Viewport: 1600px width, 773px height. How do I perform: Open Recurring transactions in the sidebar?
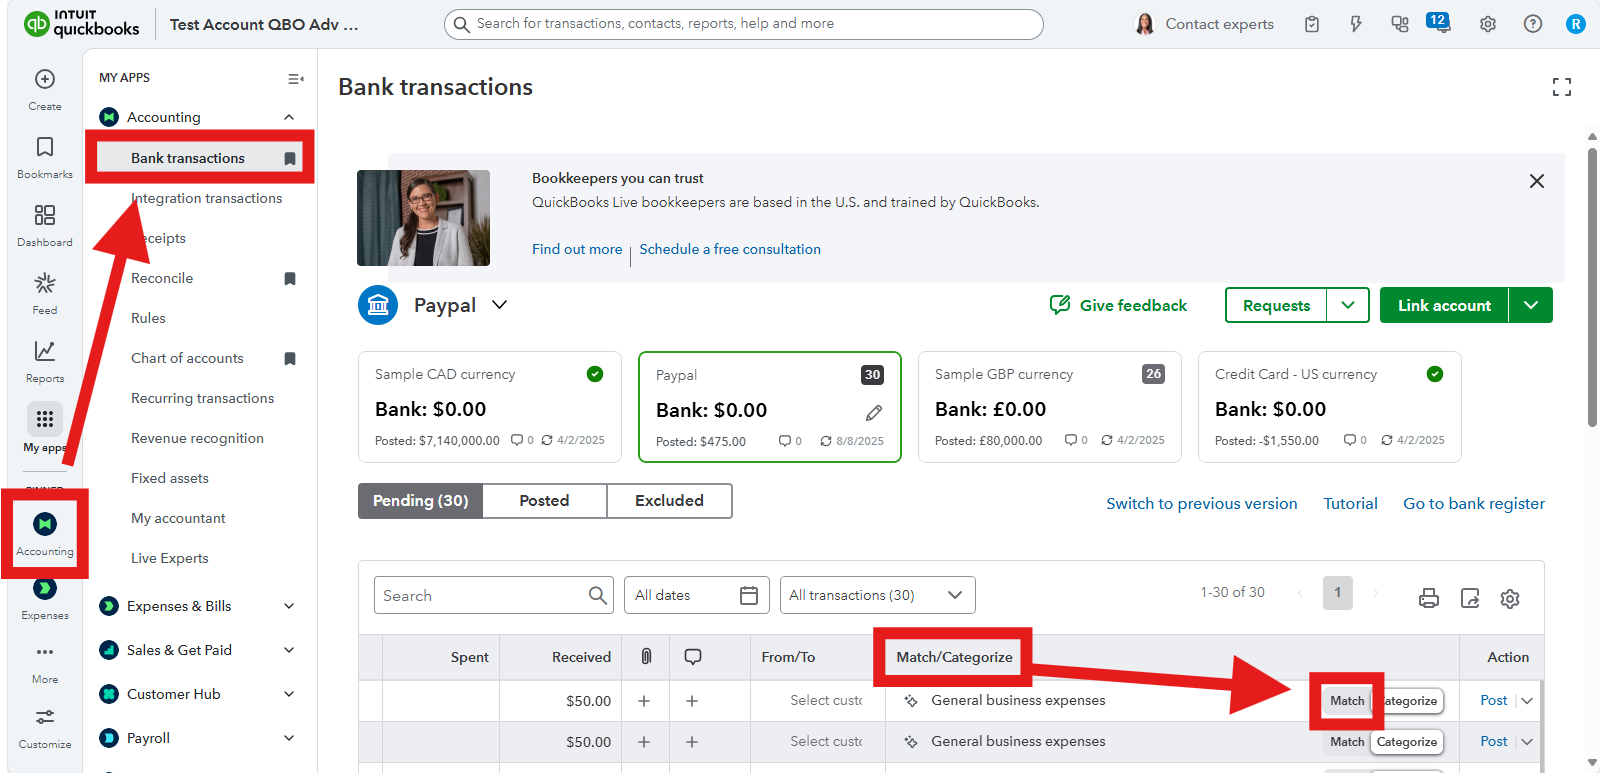202,398
